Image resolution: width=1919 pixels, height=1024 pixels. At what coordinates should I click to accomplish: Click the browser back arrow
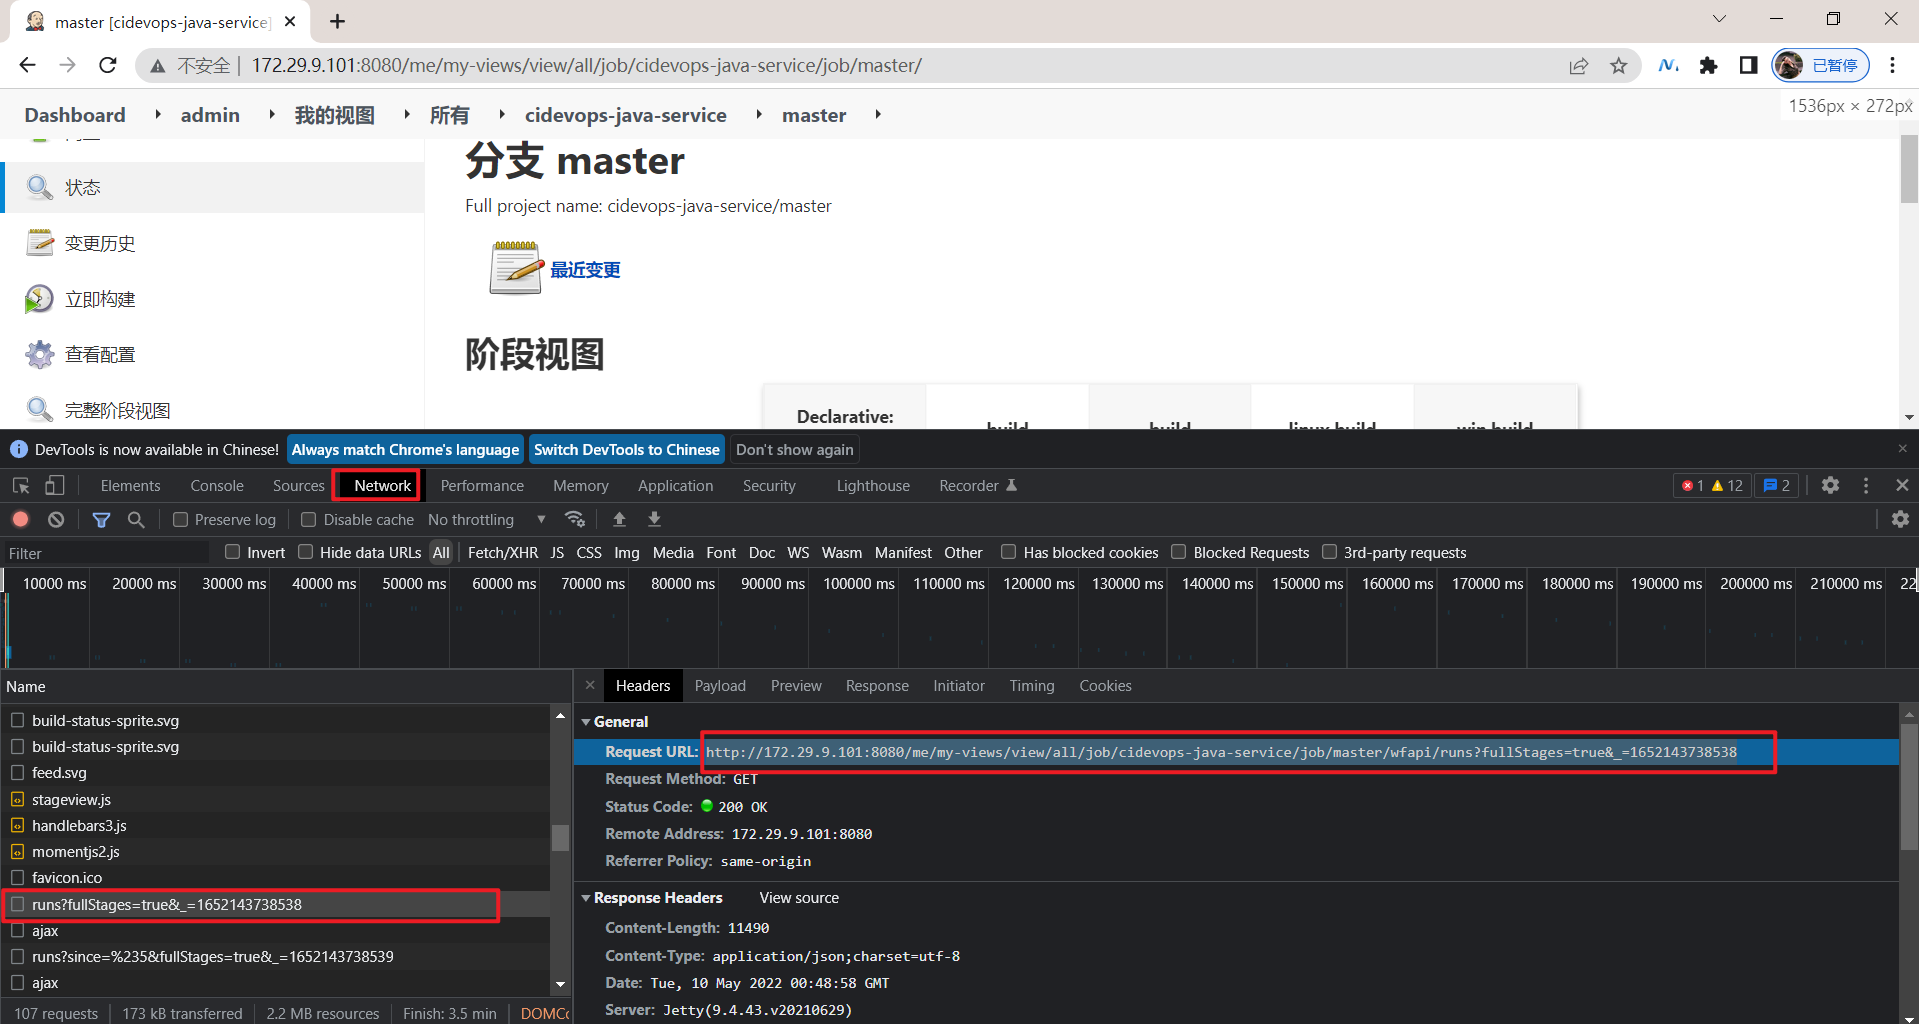27,65
